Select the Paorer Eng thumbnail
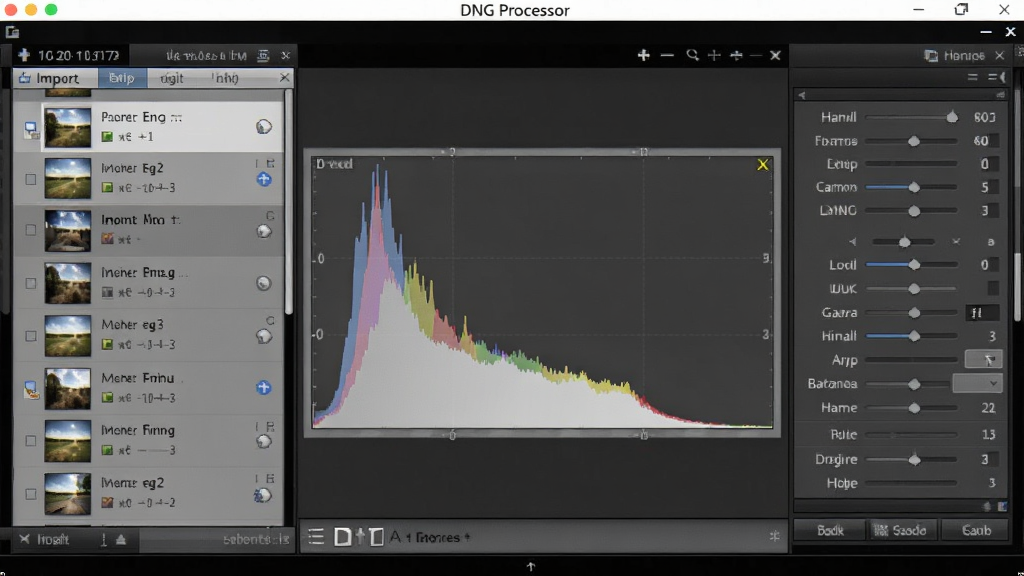Viewport: 1024px width, 576px height. point(68,127)
